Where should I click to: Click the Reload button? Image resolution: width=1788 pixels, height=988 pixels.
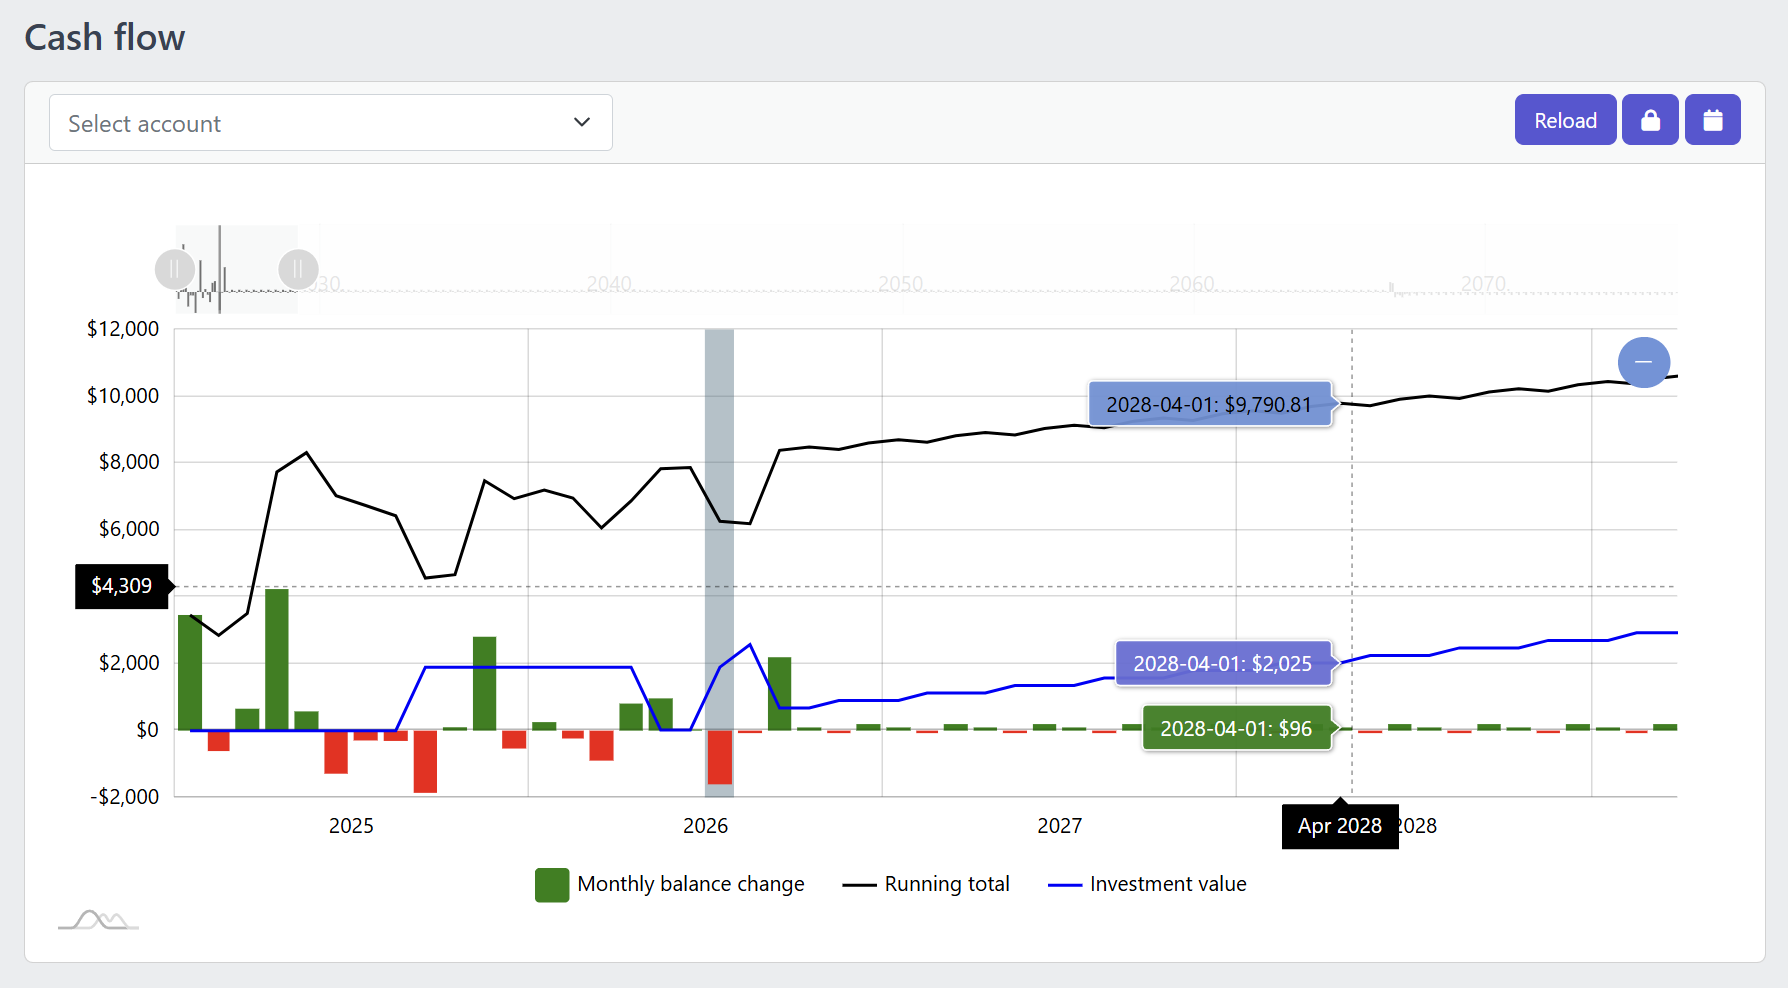coord(1565,120)
